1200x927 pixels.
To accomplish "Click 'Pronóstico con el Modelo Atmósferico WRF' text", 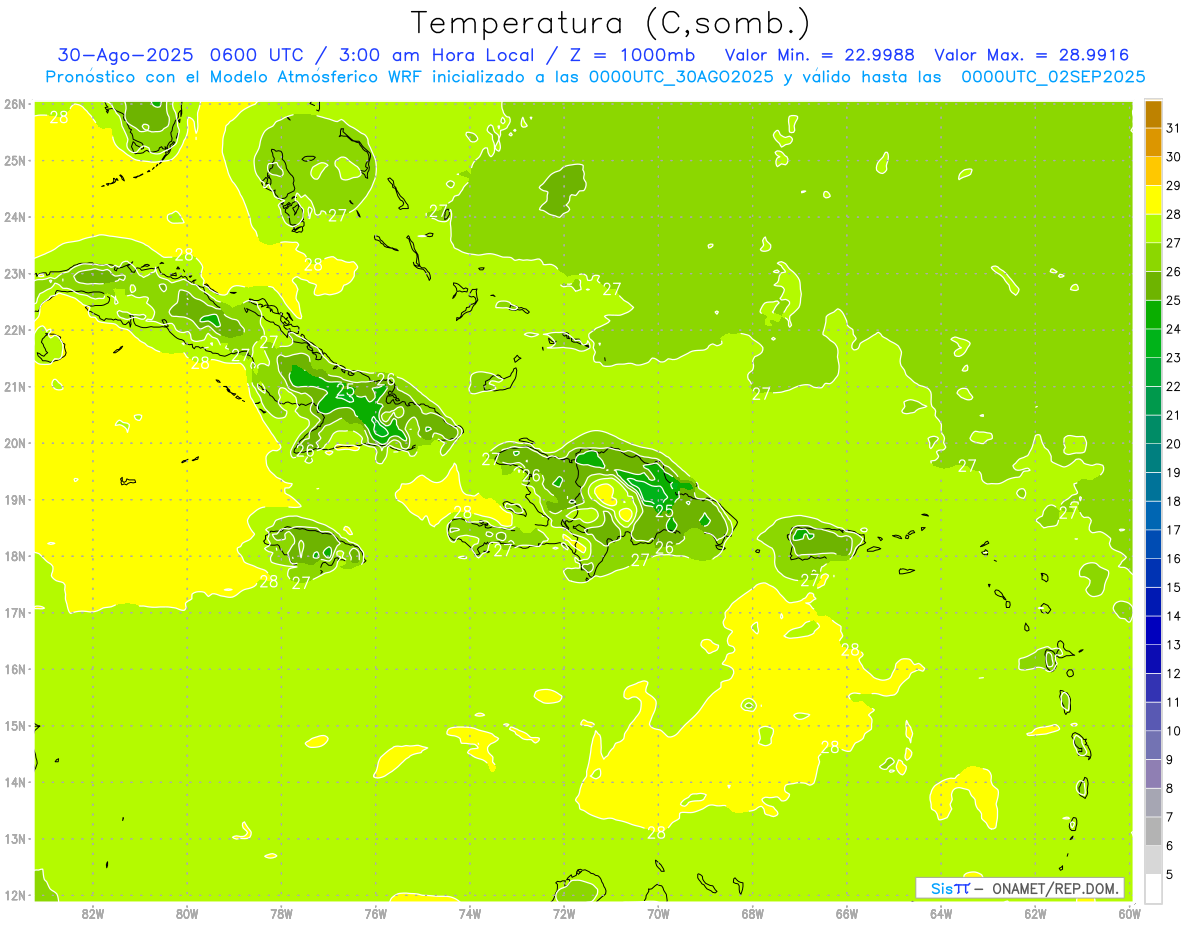I will [x=234, y=77].
